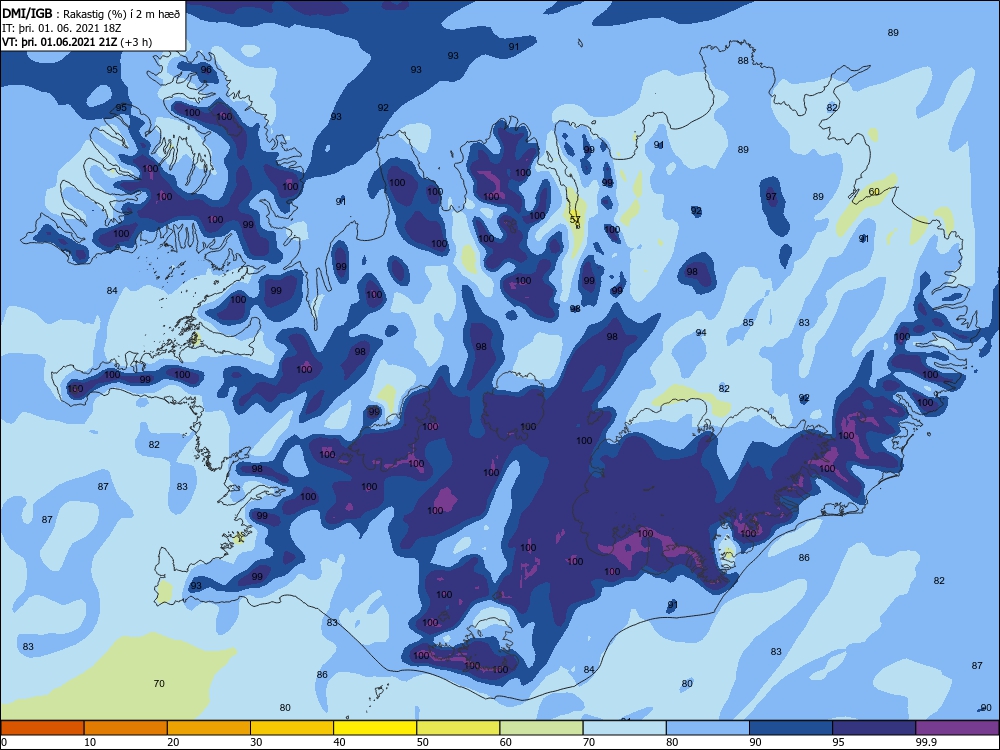Click the map humidity value '88'
The height and width of the screenshot is (750, 1000).
click(743, 61)
